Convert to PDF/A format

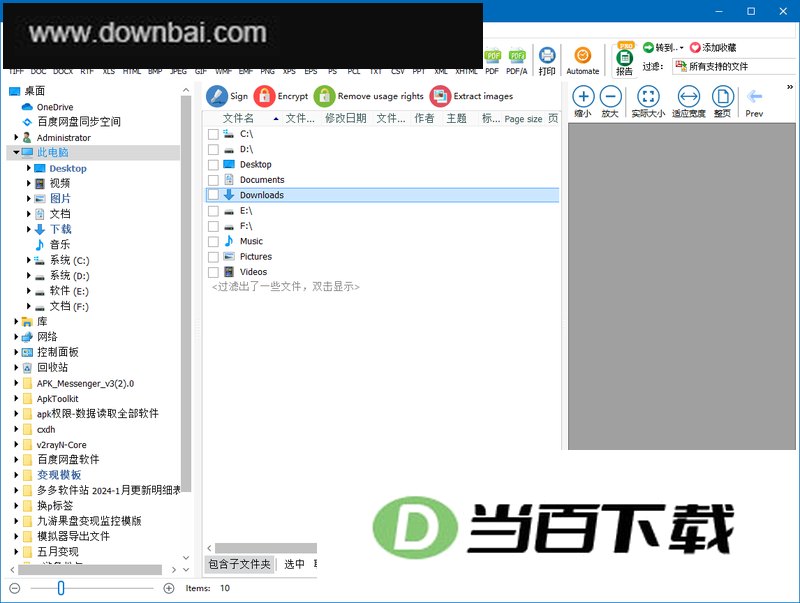coord(516,62)
